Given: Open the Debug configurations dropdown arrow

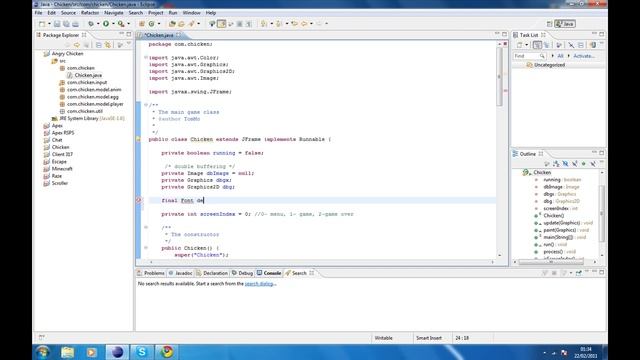Looking at the screenshot, I should click(98, 24).
